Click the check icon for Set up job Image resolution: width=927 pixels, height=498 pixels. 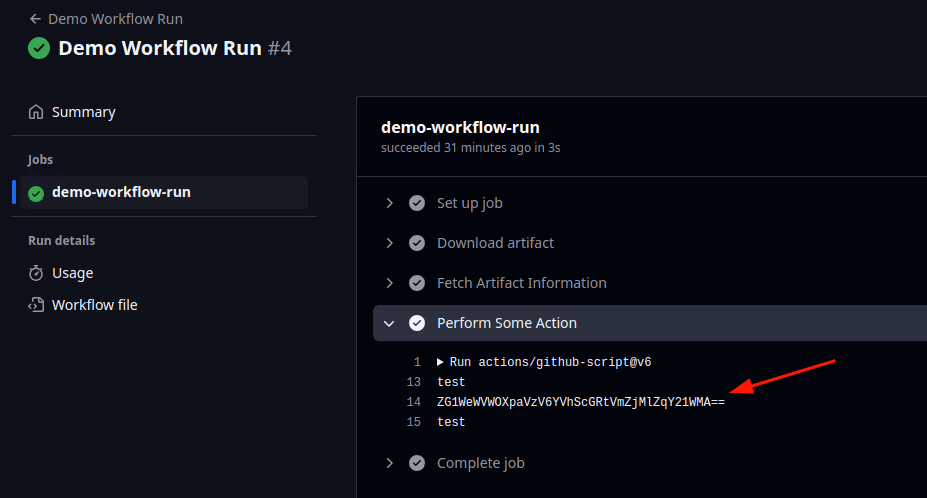pos(417,203)
